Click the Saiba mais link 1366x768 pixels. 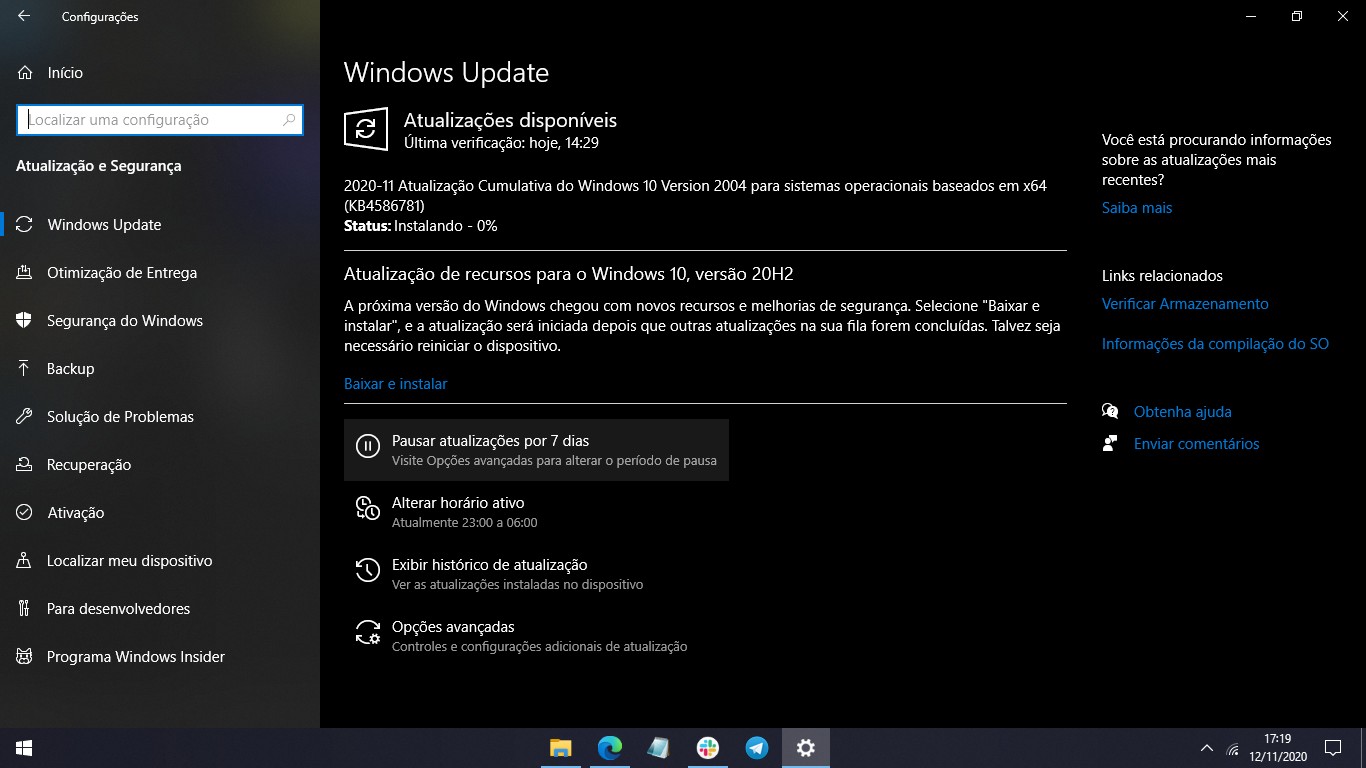click(x=1137, y=208)
